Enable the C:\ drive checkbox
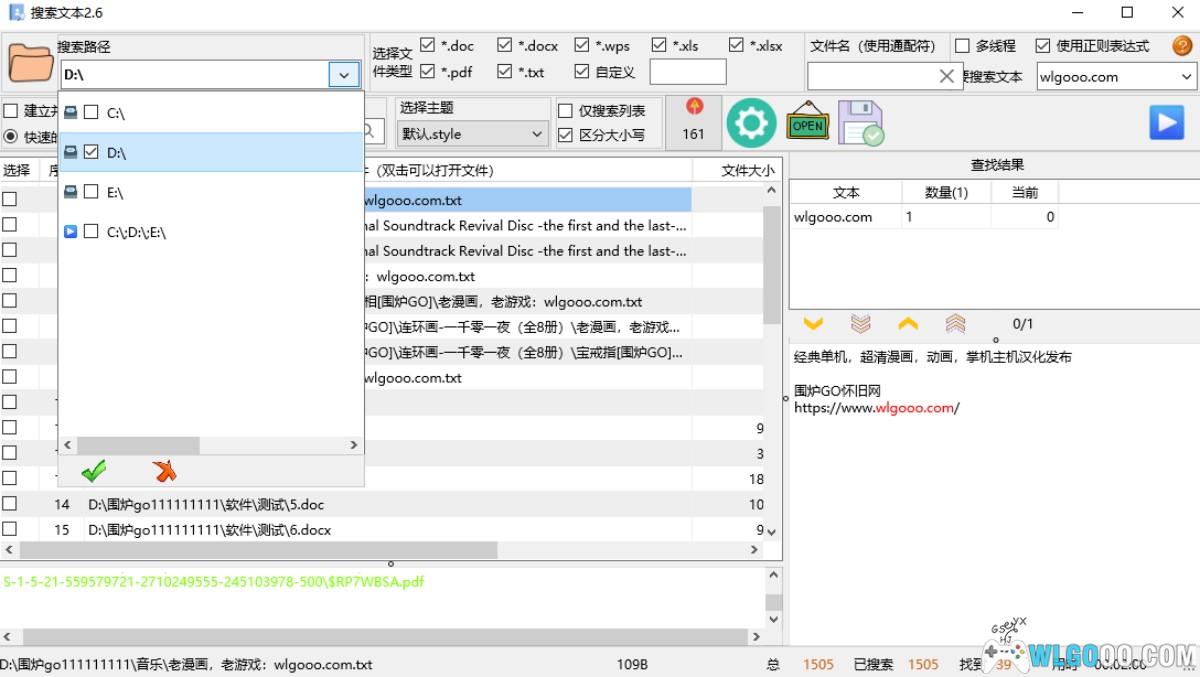 click(x=91, y=113)
